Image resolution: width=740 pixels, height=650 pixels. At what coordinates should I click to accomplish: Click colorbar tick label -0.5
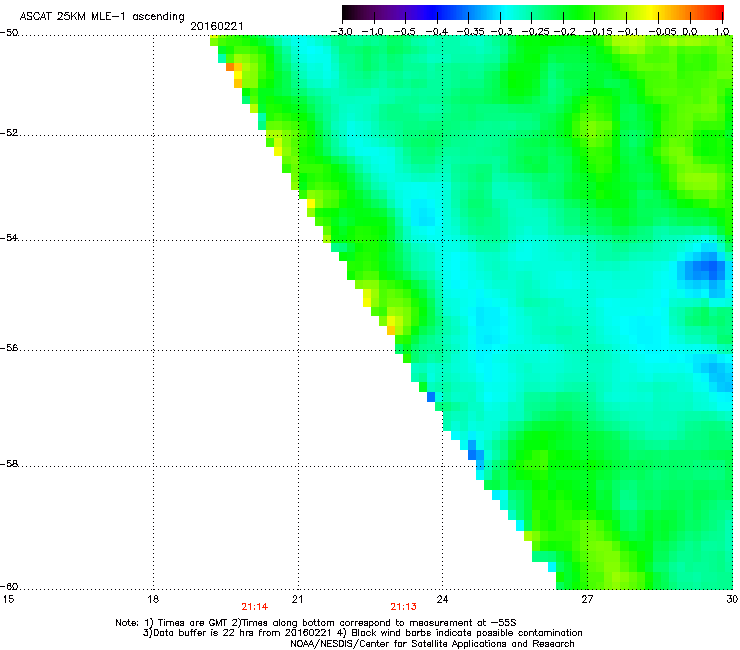click(x=404, y=32)
